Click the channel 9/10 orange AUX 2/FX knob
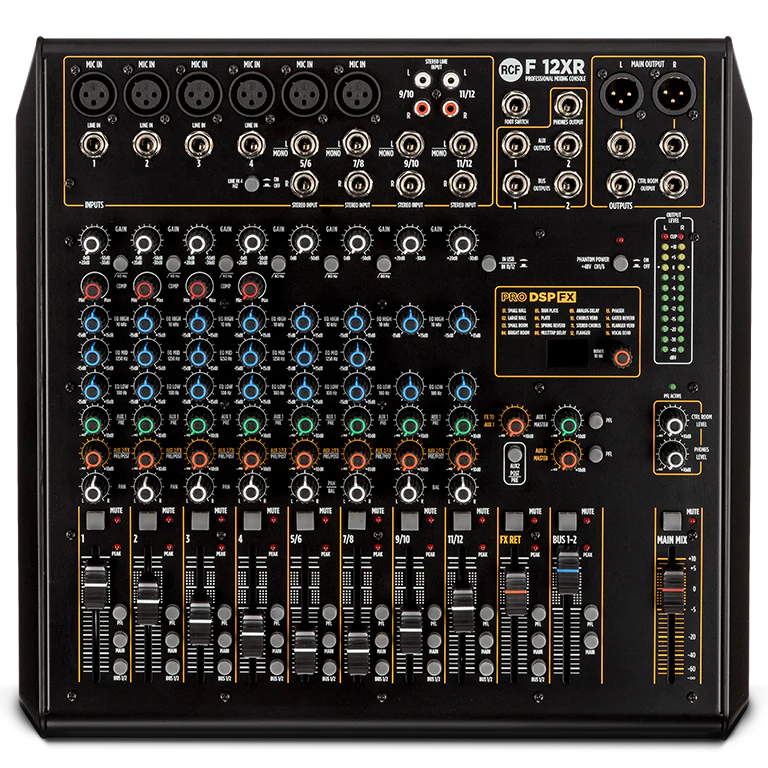Viewport: 768px width, 768px height. click(x=410, y=458)
